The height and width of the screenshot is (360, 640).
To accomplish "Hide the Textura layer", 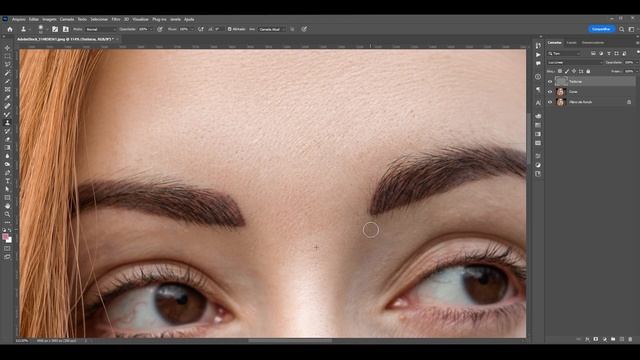I will (550, 82).
